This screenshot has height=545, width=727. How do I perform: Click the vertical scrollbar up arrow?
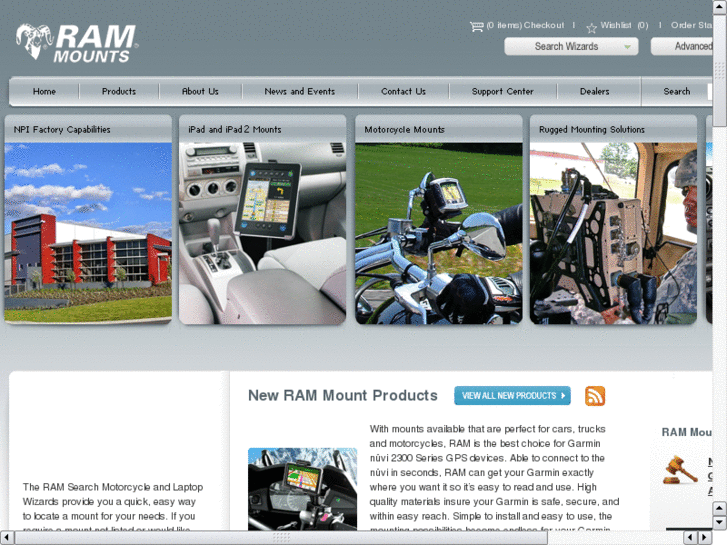click(x=720, y=6)
